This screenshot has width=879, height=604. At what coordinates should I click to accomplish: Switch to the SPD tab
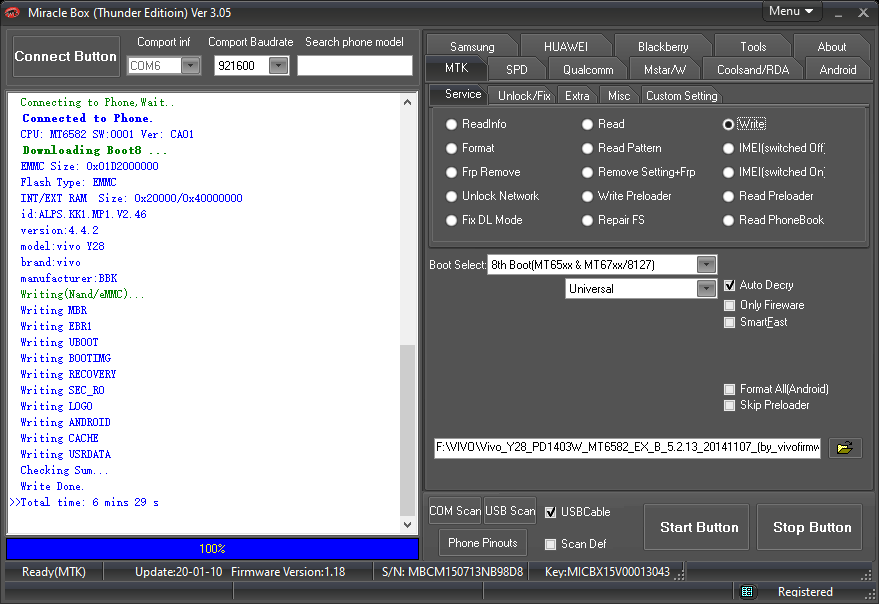coord(516,70)
